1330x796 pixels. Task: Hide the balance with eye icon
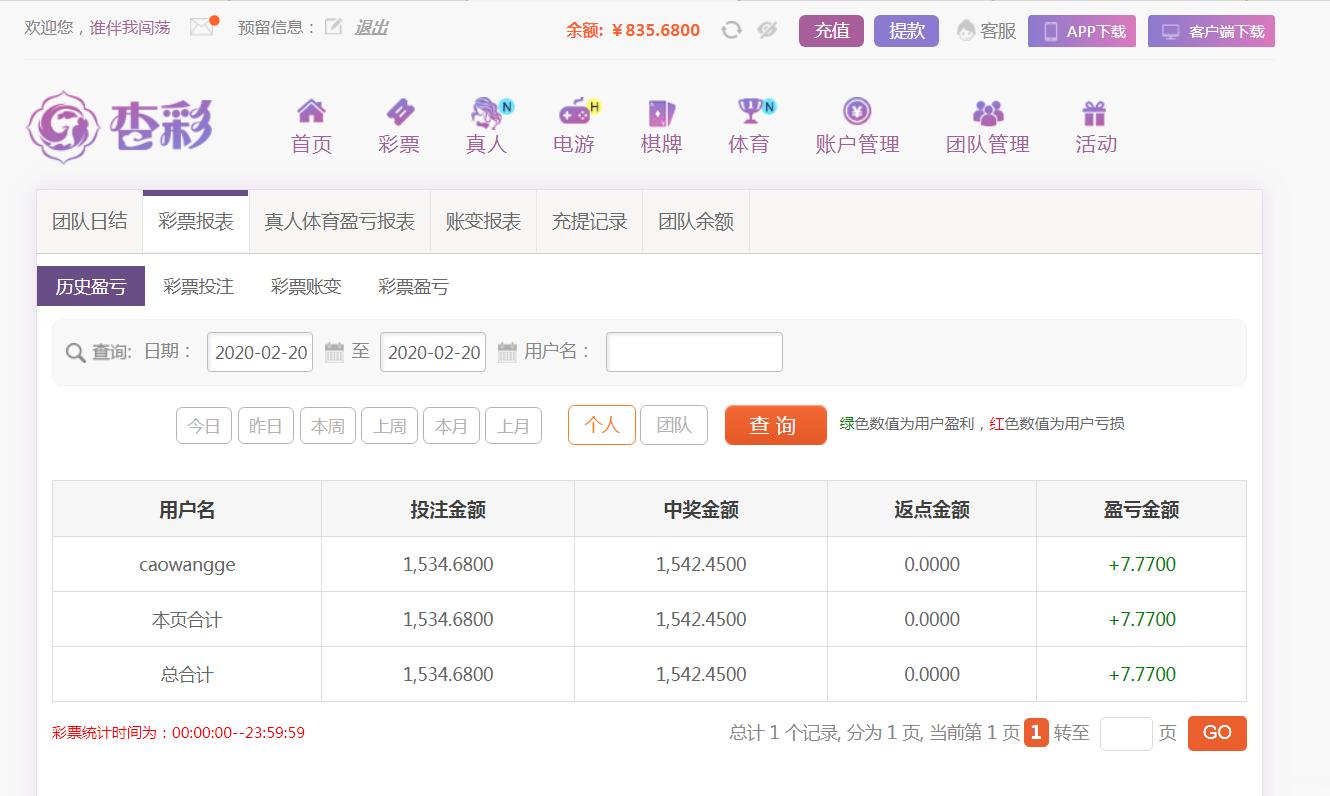(767, 30)
